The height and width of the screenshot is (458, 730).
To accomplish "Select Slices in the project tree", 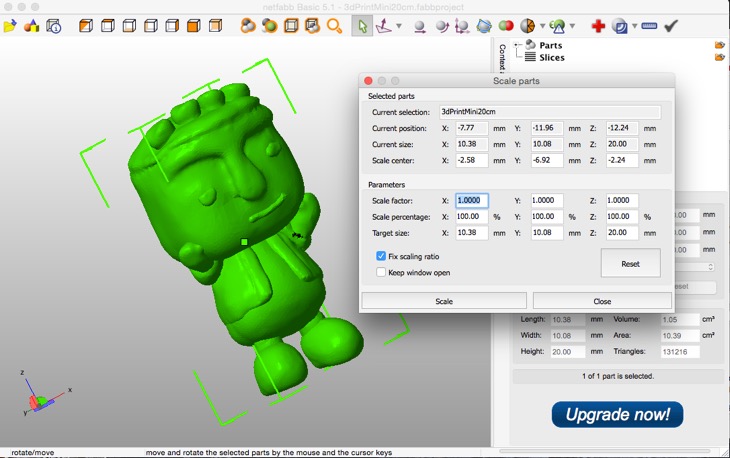I will (551, 58).
